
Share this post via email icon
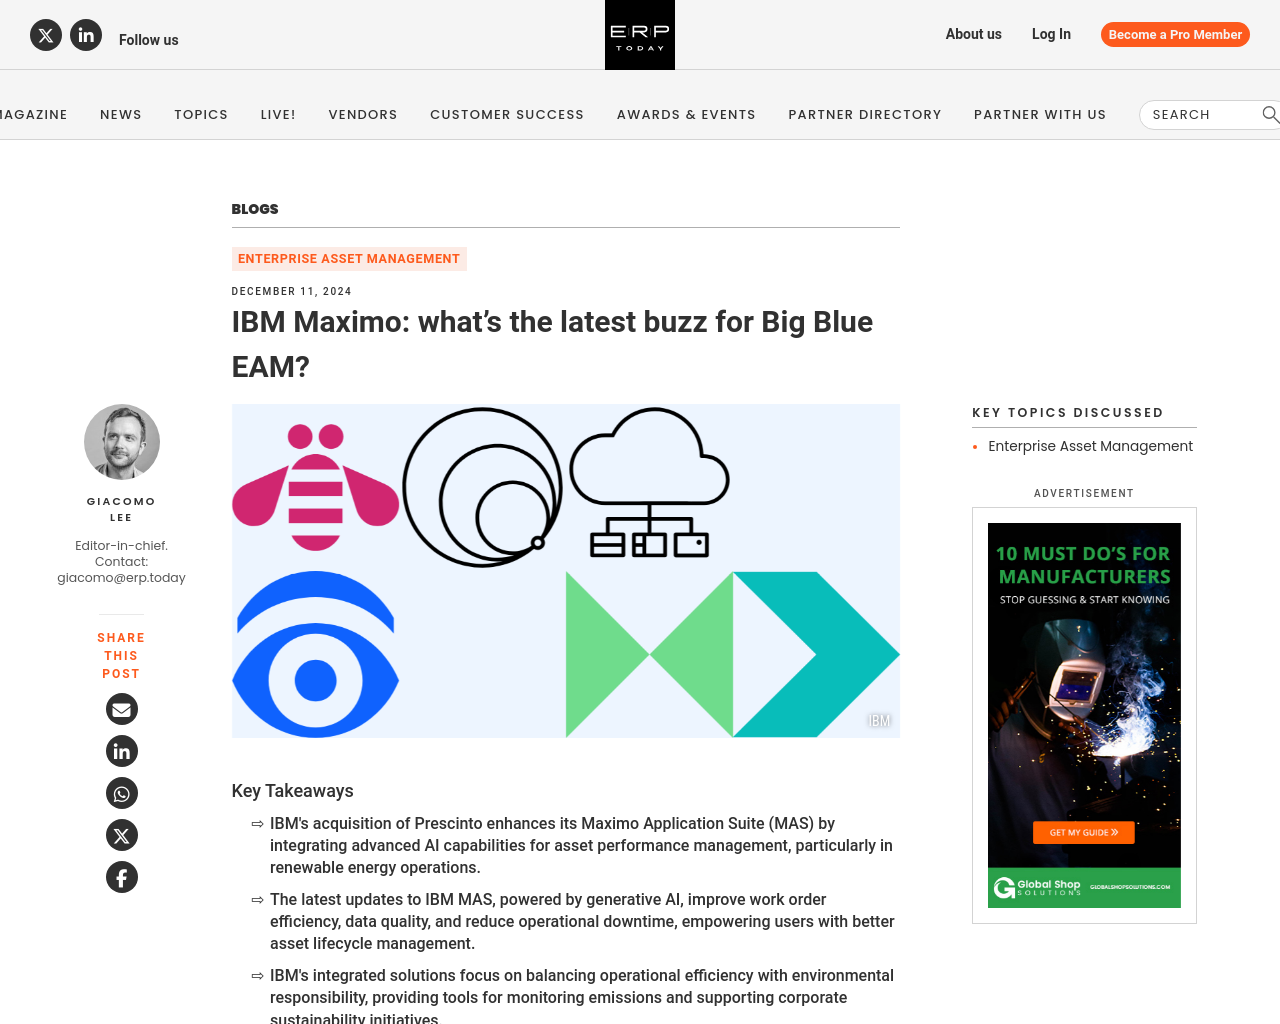(x=122, y=709)
